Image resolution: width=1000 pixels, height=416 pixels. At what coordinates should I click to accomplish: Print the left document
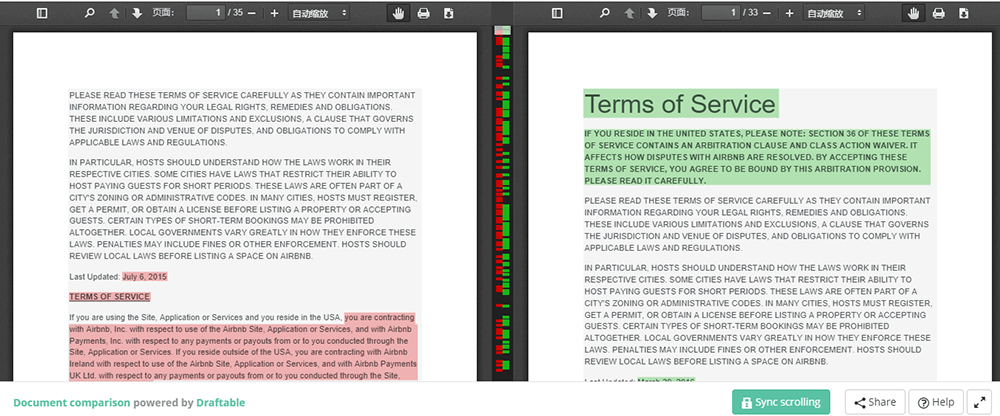click(423, 13)
